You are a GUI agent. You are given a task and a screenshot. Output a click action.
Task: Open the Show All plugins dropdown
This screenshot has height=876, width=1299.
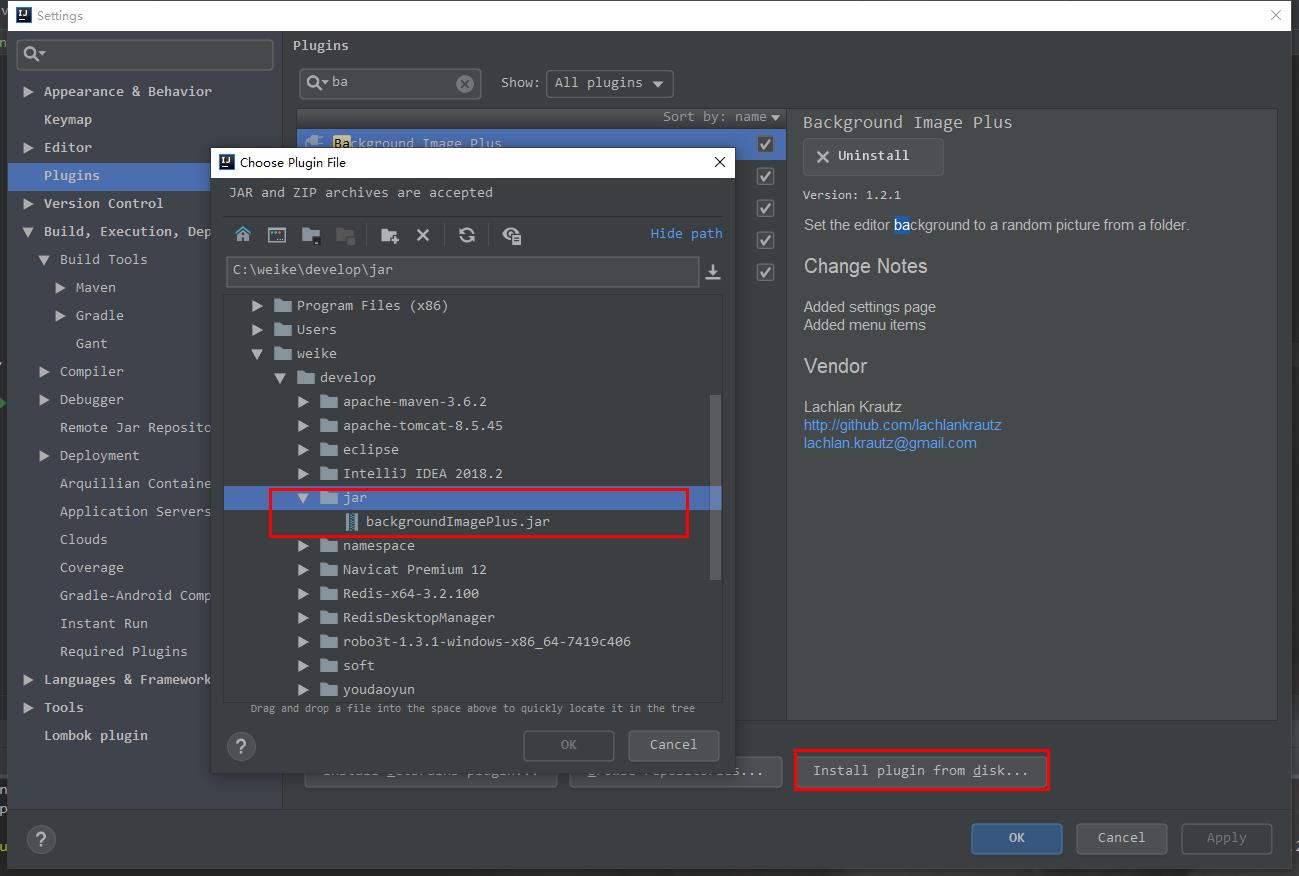(x=610, y=83)
